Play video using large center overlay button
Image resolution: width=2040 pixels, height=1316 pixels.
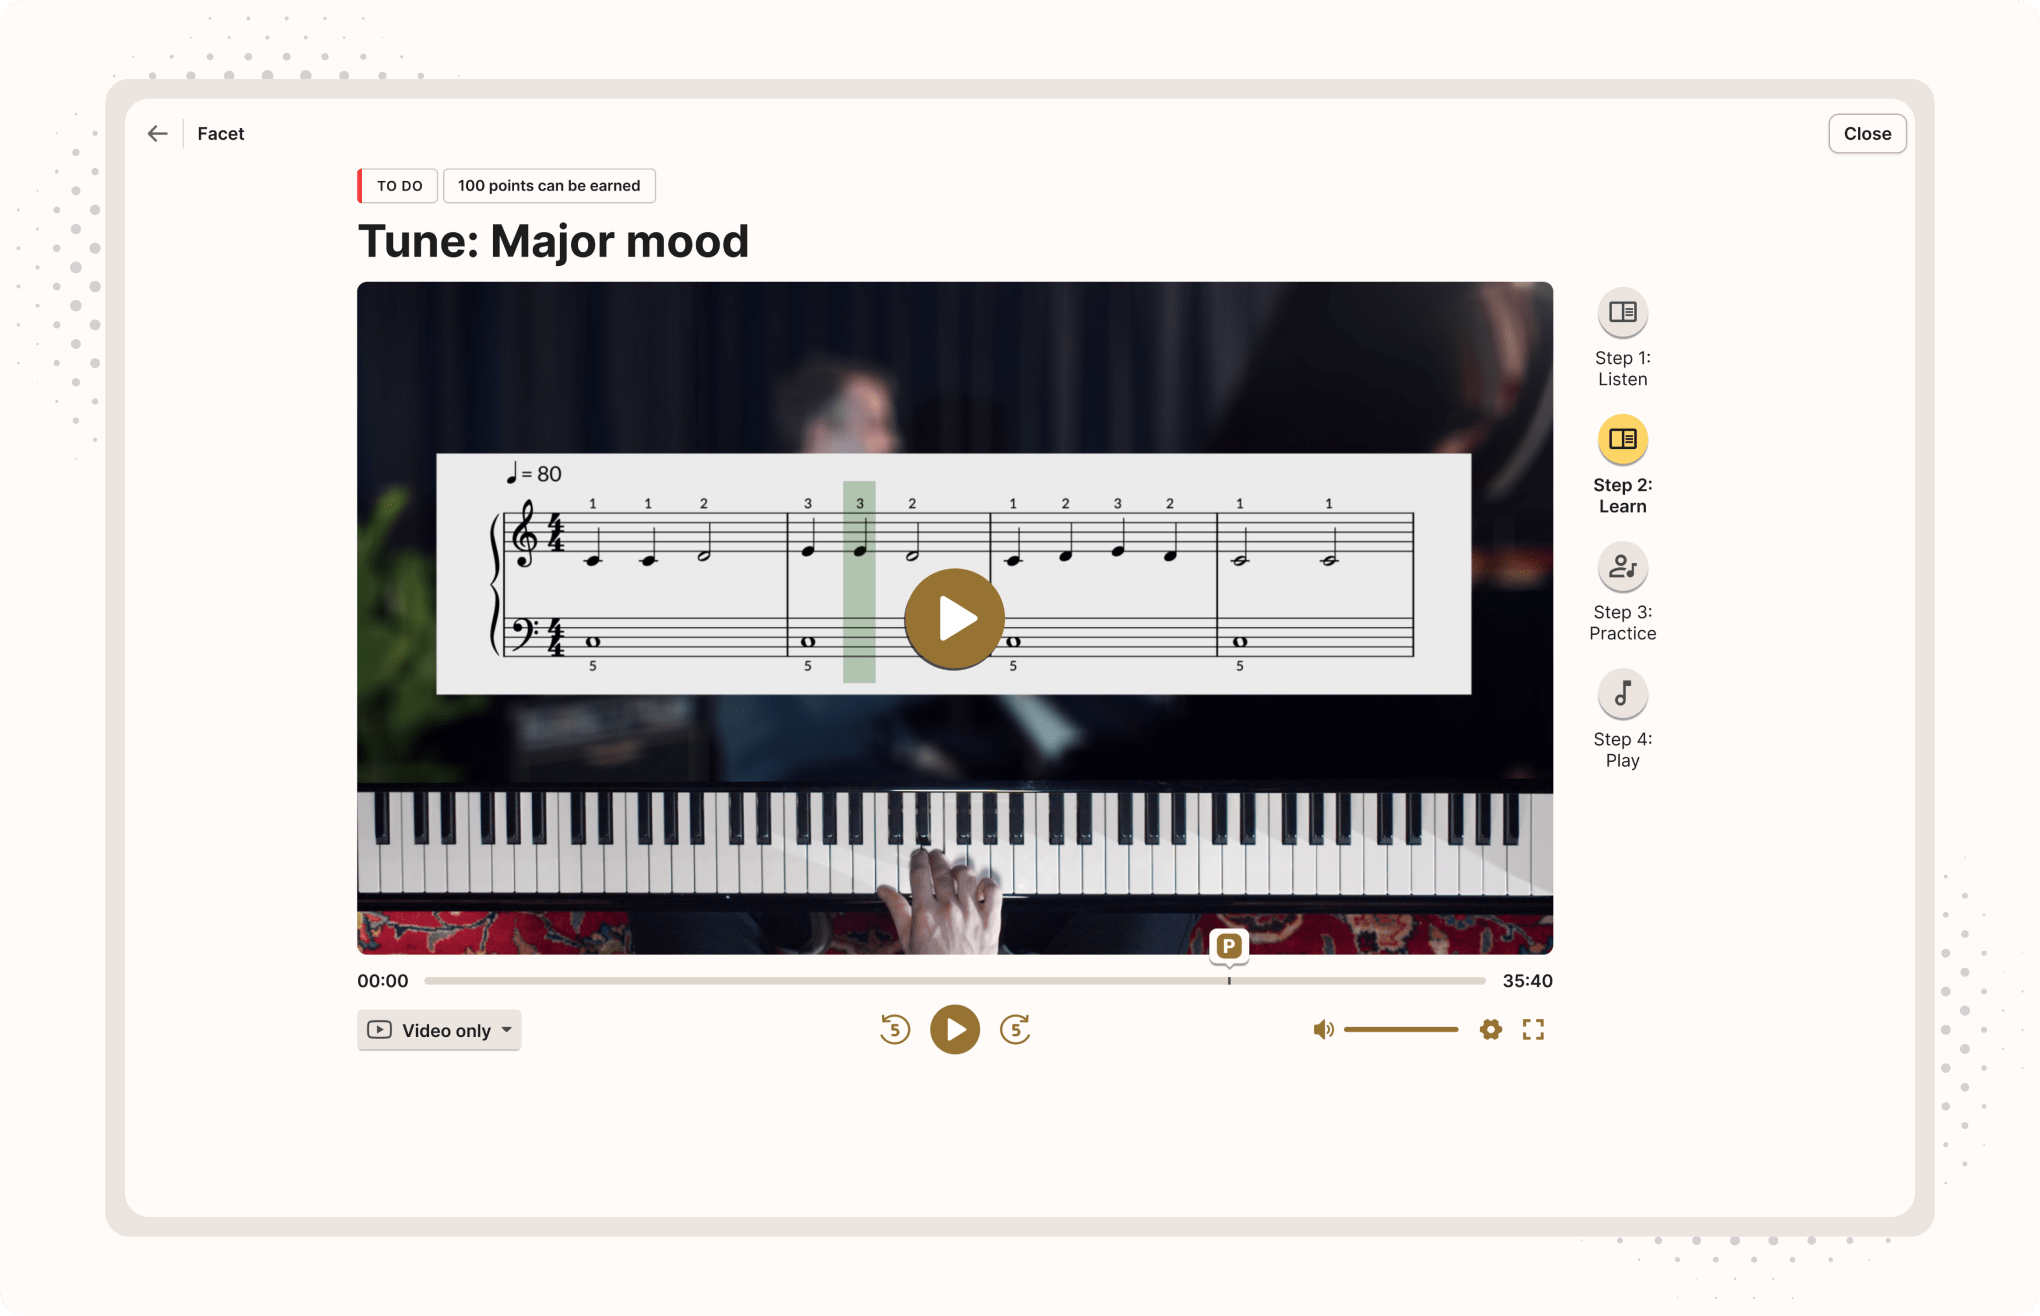coord(955,619)
